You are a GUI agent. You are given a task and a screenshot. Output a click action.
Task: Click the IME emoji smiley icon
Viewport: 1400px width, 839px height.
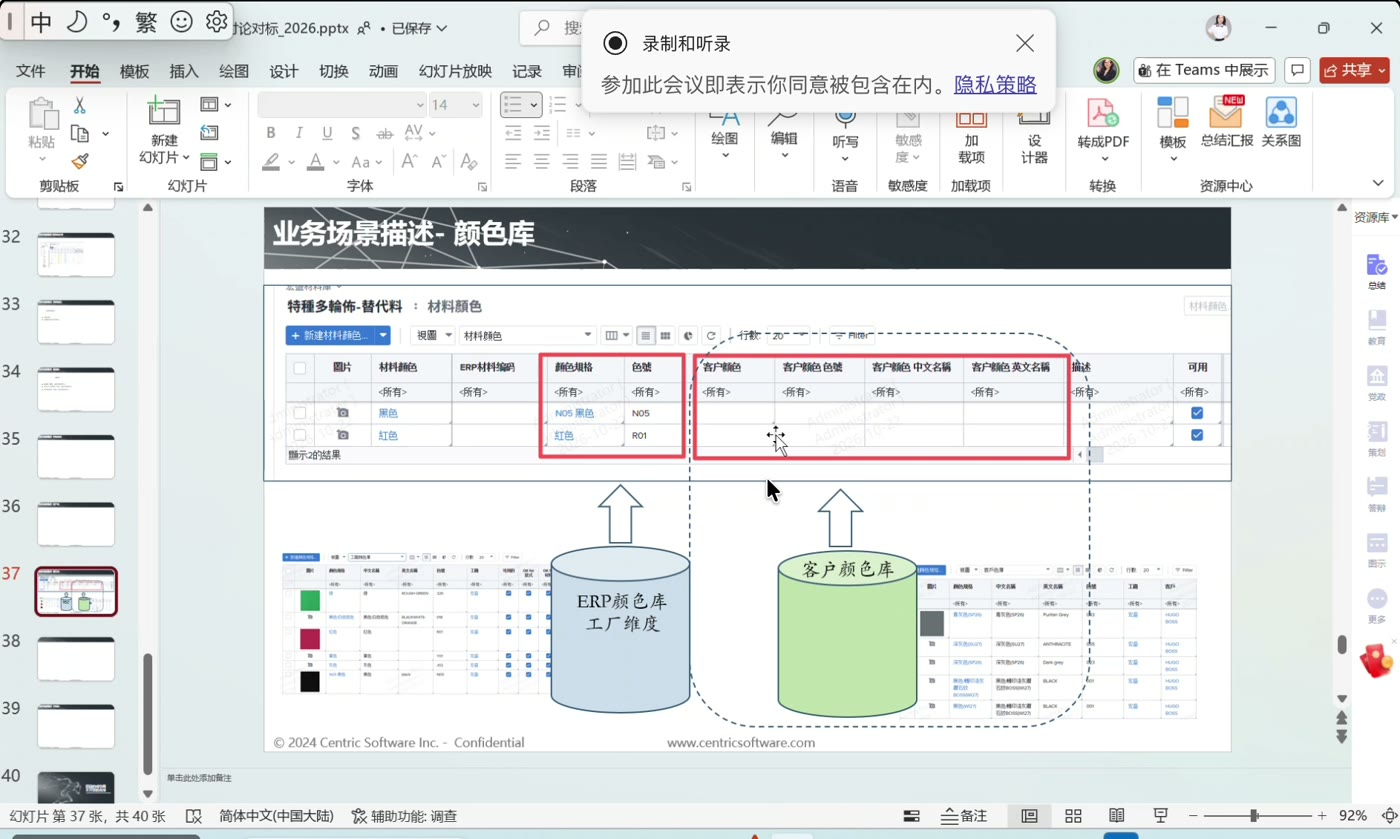click(181, 22)
